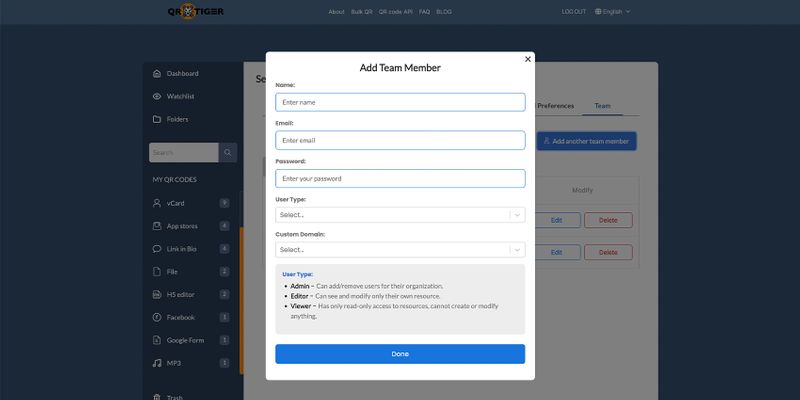Screen dimensions: 800x400
Task: Open Bulk QR from the top navigation
Action: click(x=362, y=12)
